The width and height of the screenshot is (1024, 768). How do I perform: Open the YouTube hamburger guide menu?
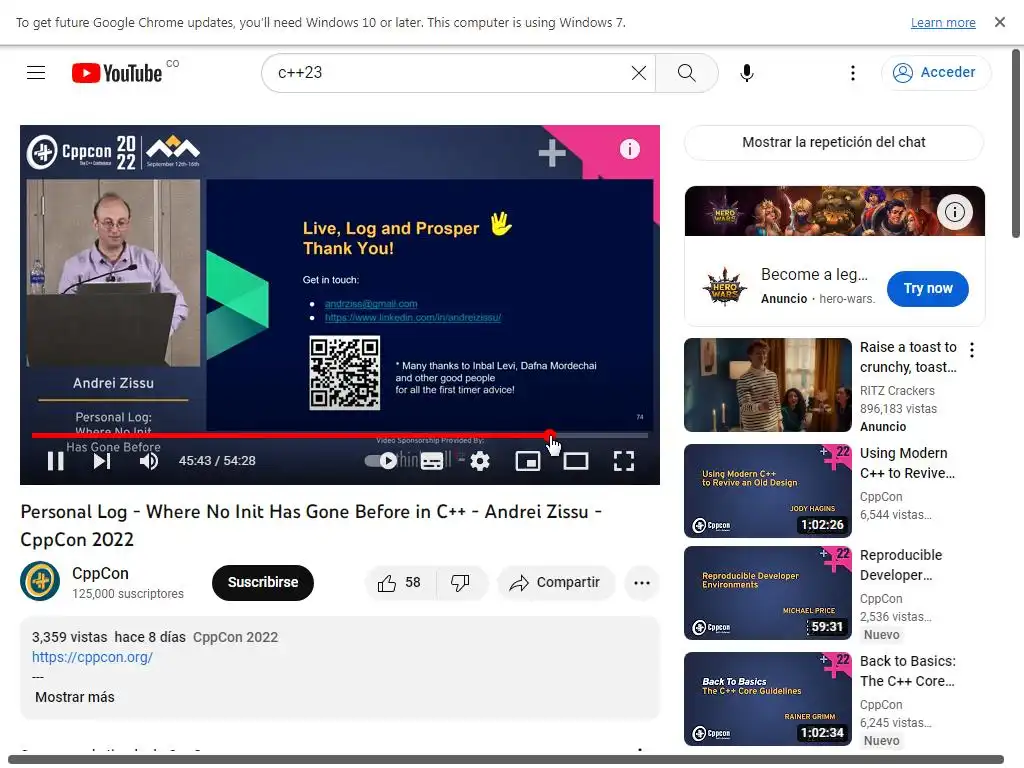point(36,72)
